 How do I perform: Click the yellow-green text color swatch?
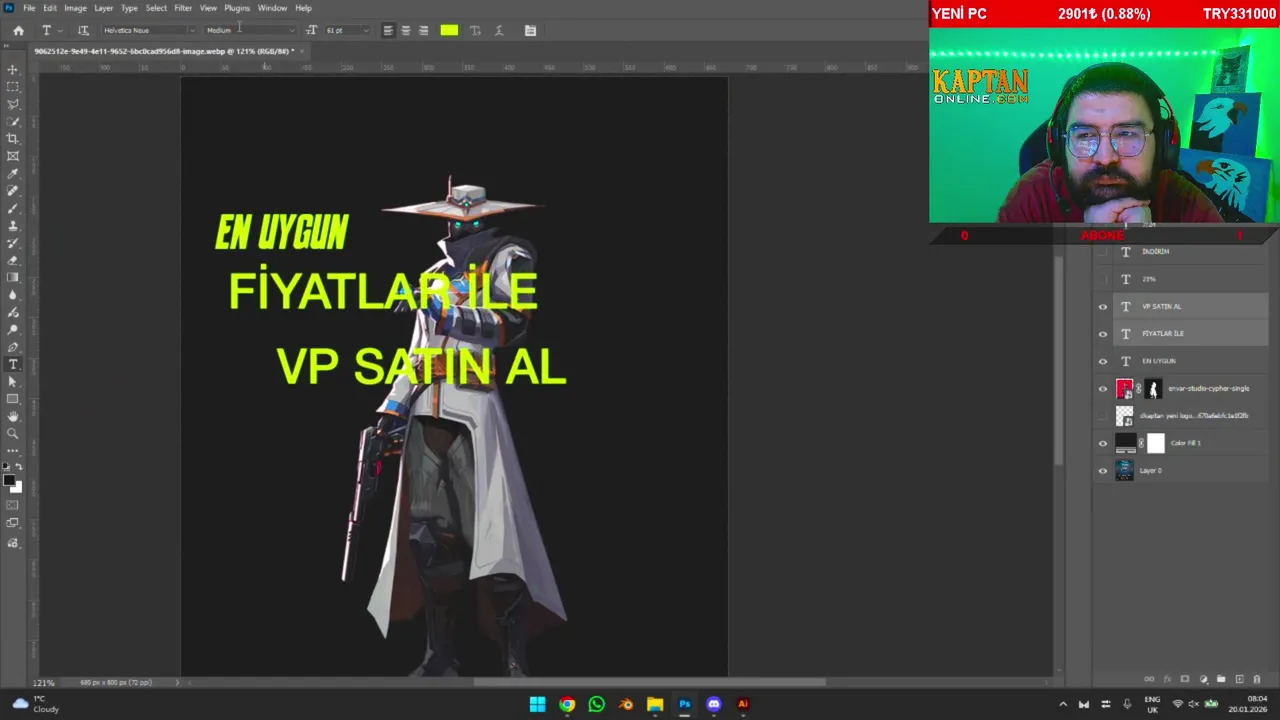tap(449, 30)
